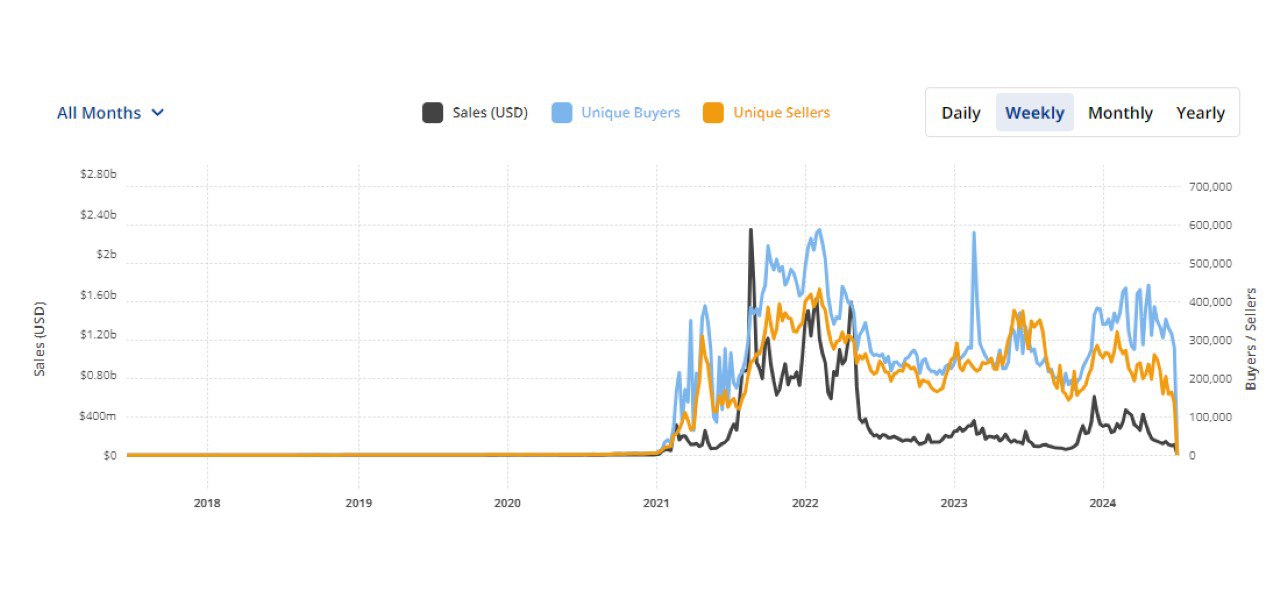Click the 2022 x-axis label

[x=805, y=503]
